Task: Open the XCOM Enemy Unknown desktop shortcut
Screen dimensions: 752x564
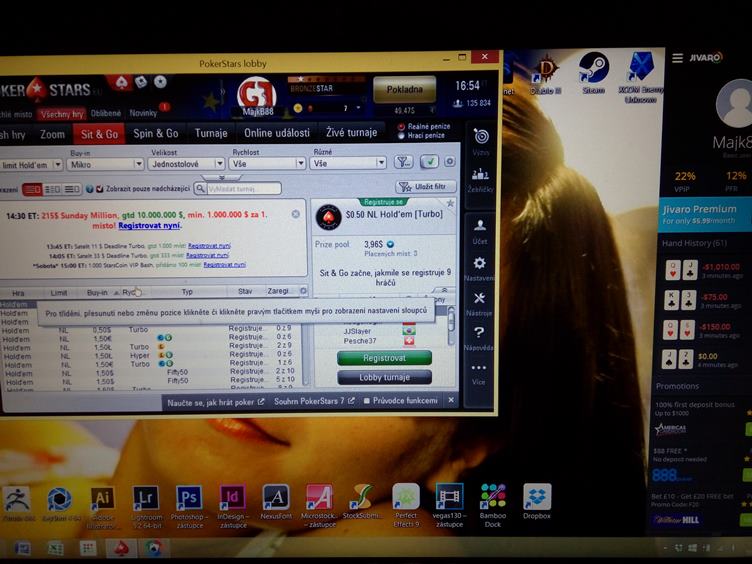Action: tap(642, 77)
